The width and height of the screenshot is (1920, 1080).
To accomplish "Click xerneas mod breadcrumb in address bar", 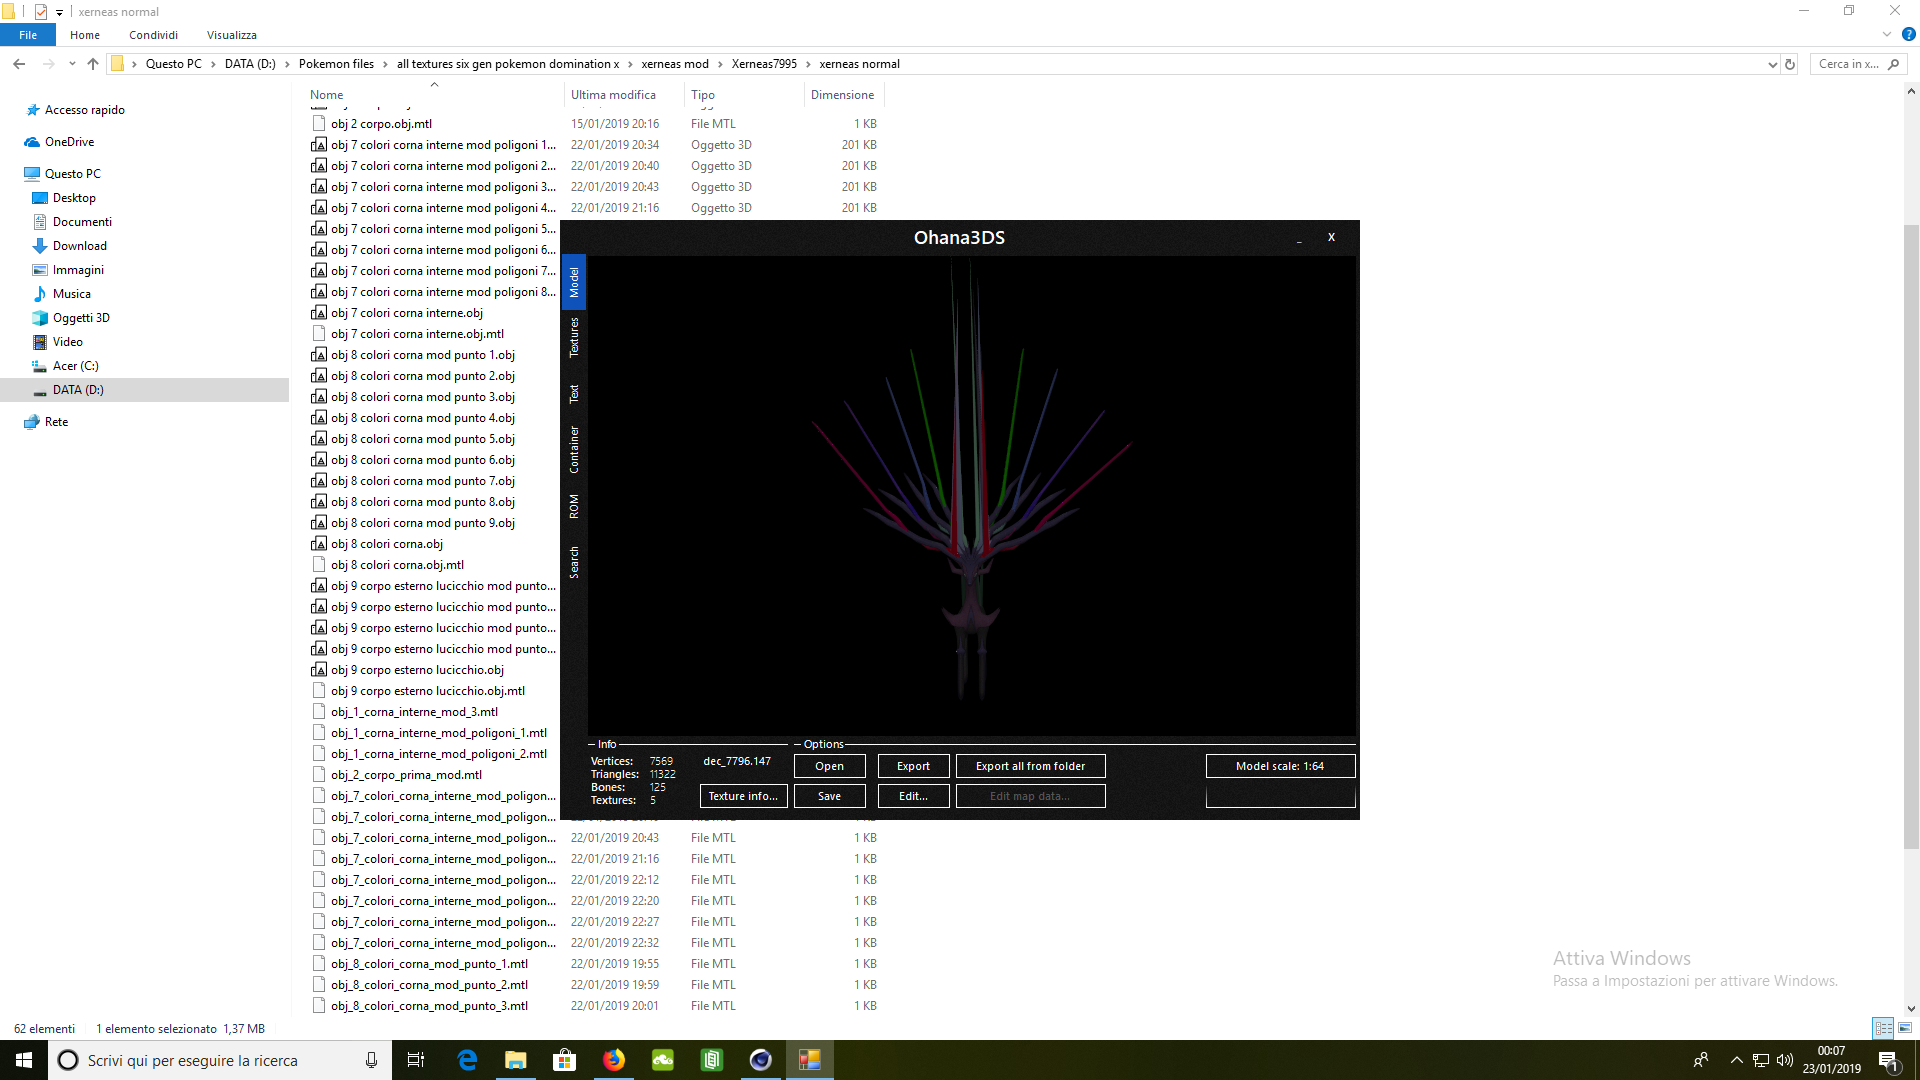I will [x=675, y=64].
